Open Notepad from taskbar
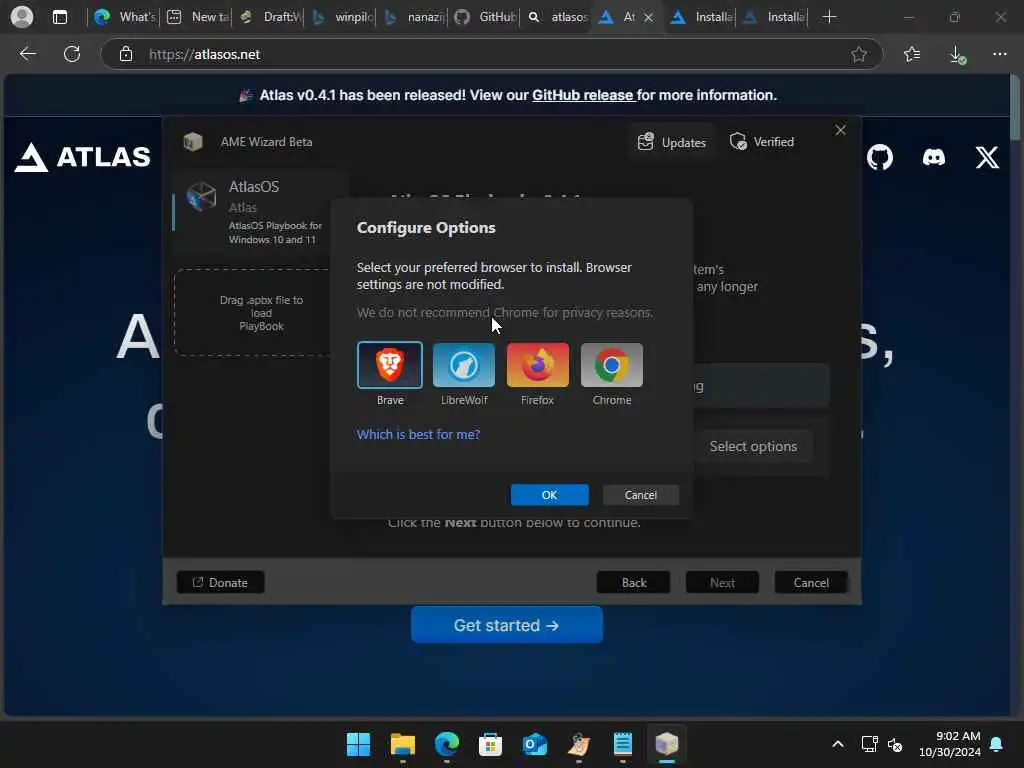This screenshot has height=768, width=1024. coord(622,744)
